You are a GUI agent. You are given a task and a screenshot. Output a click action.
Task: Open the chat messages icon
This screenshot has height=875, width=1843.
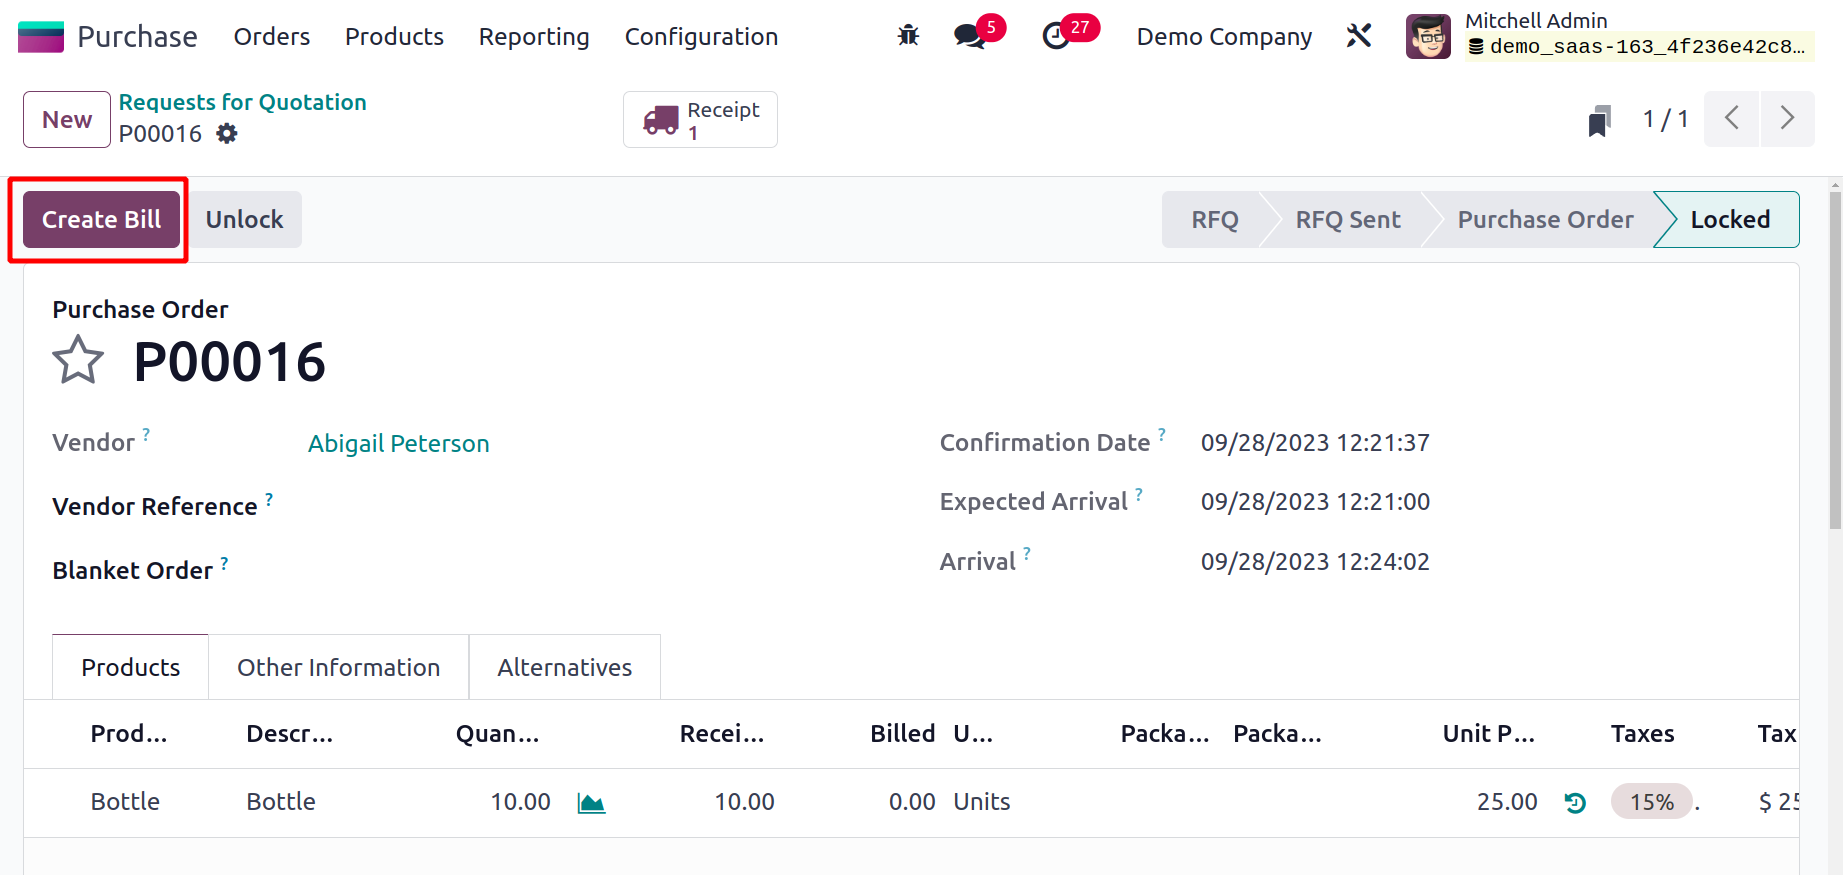[968, 37]
